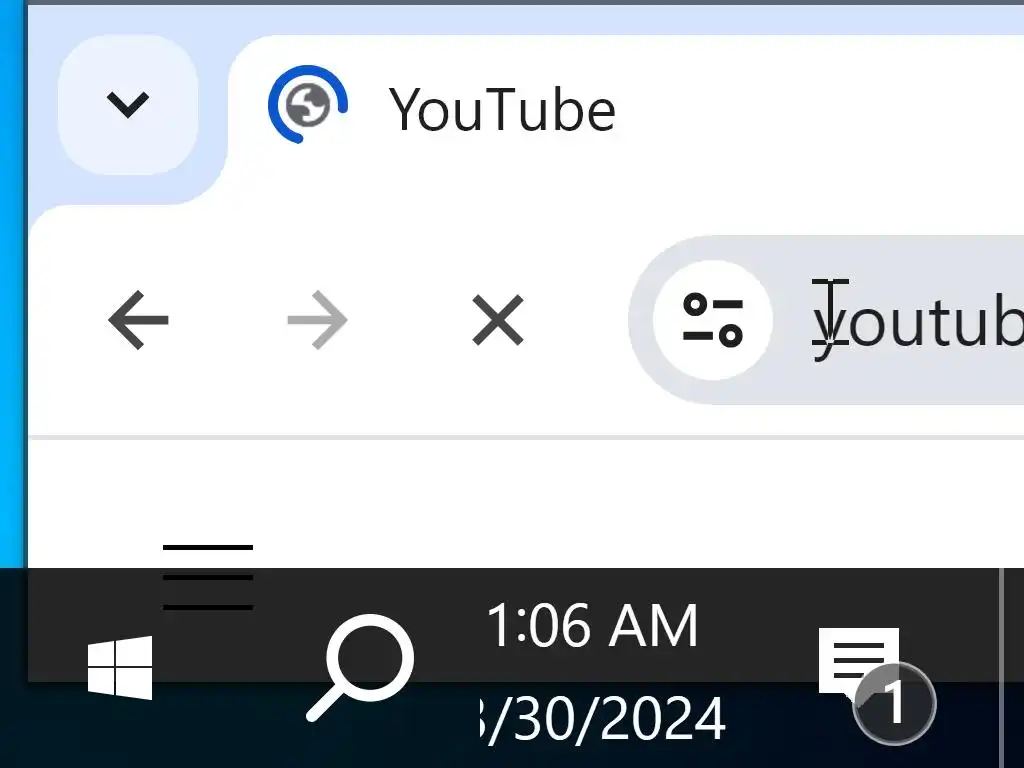1024x768 pixels.
Task: Open the Action Center notification icon
Action: tap(858, 661)
